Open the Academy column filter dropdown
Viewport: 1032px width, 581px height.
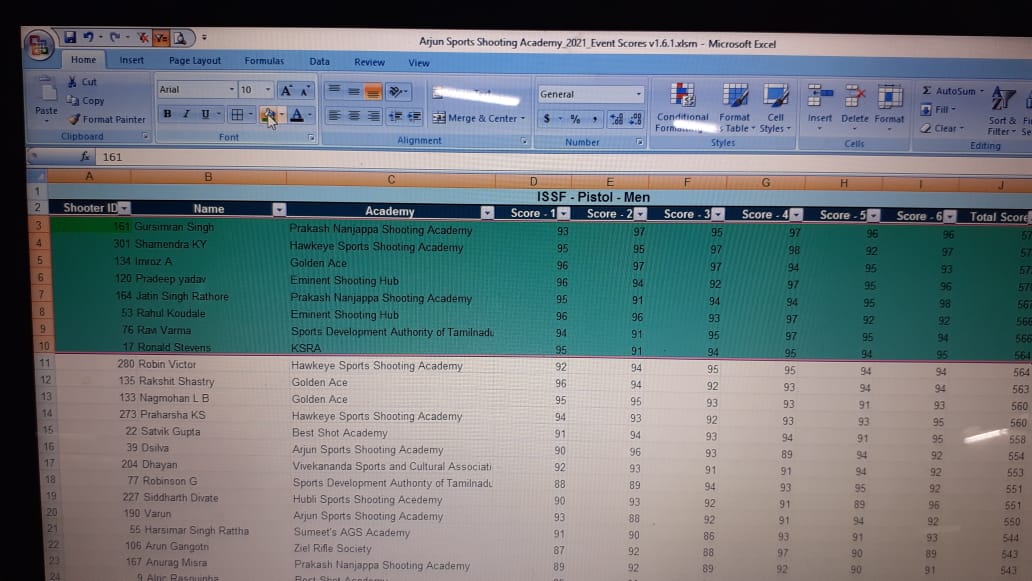point(486,212)
